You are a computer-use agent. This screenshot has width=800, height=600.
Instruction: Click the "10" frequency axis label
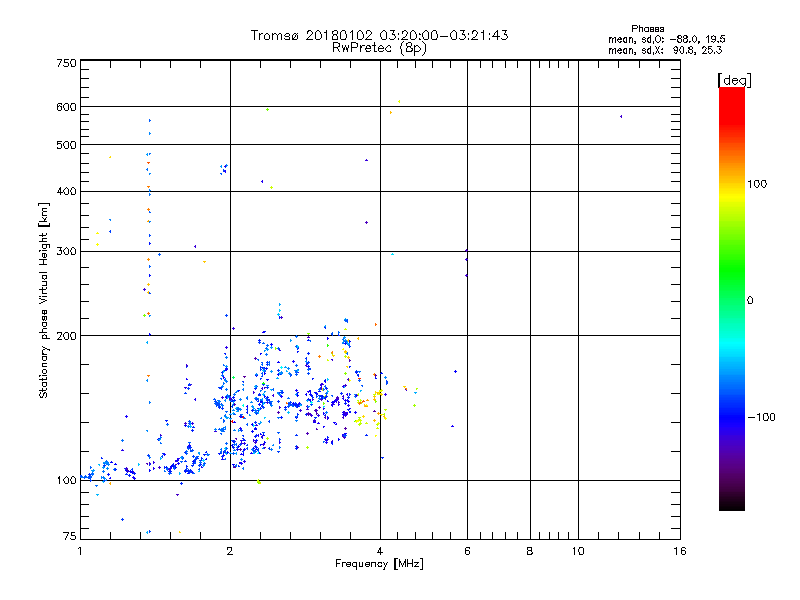pos(578,551)
